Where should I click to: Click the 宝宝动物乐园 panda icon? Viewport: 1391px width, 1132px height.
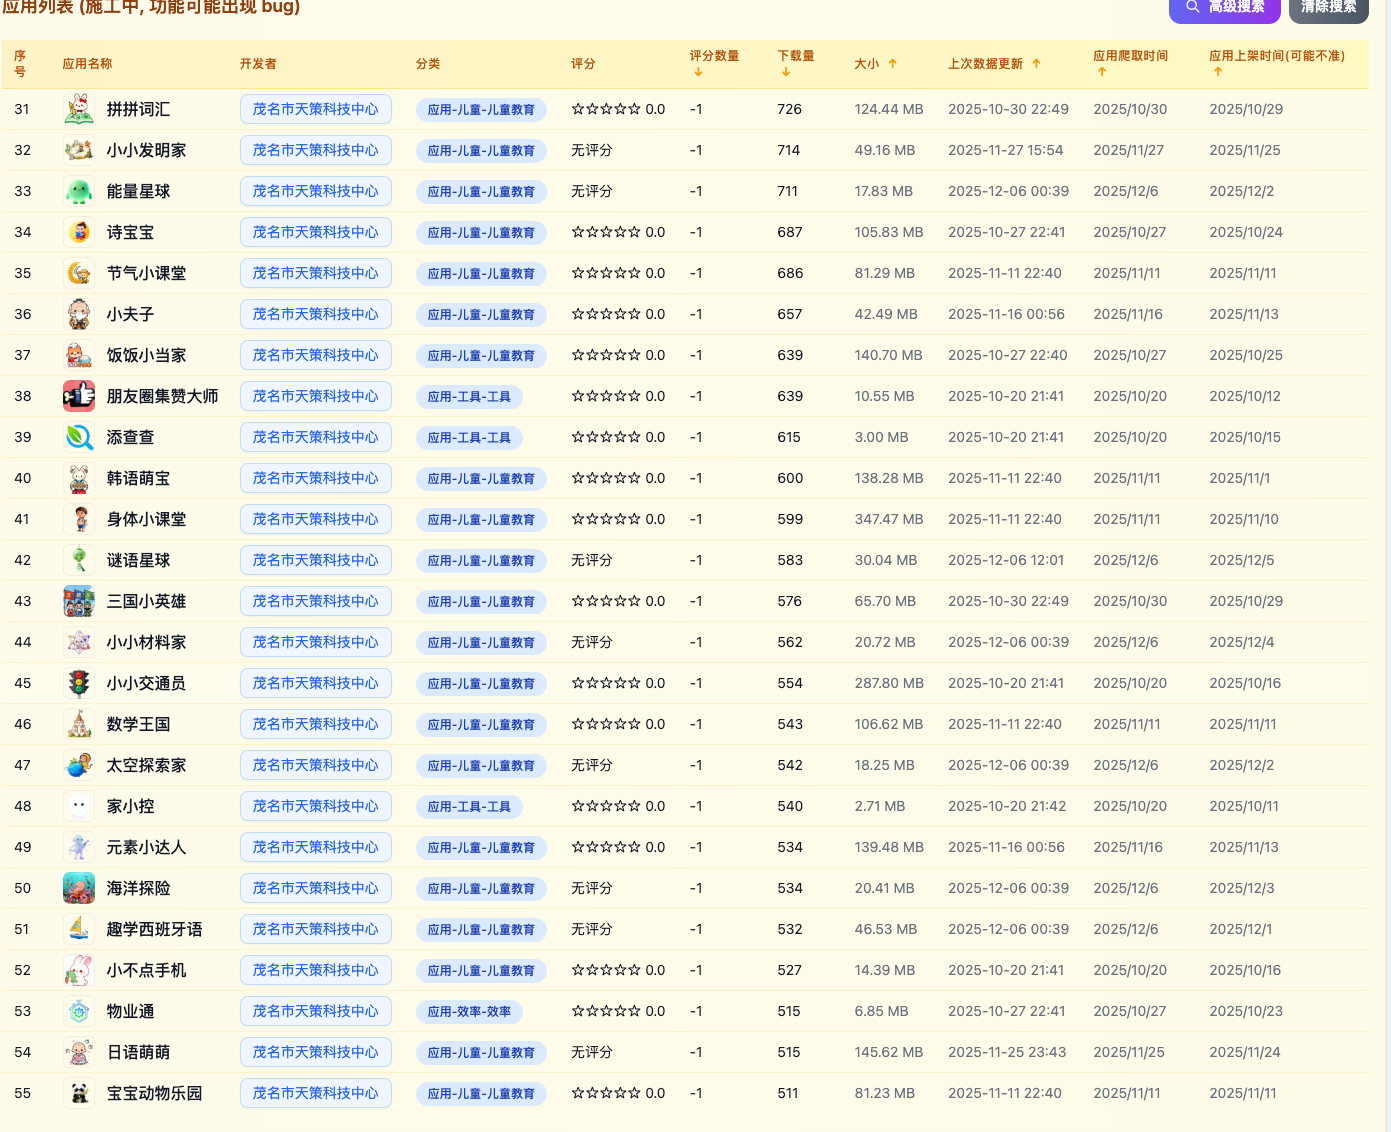79,1093
